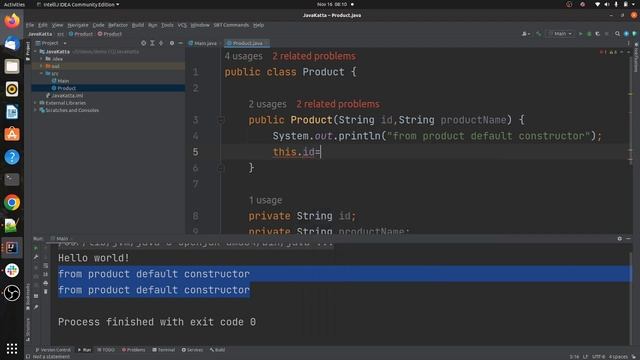
Task: Clear output with the trash icon
Action: pyautogui.click(x=45, y=291)
